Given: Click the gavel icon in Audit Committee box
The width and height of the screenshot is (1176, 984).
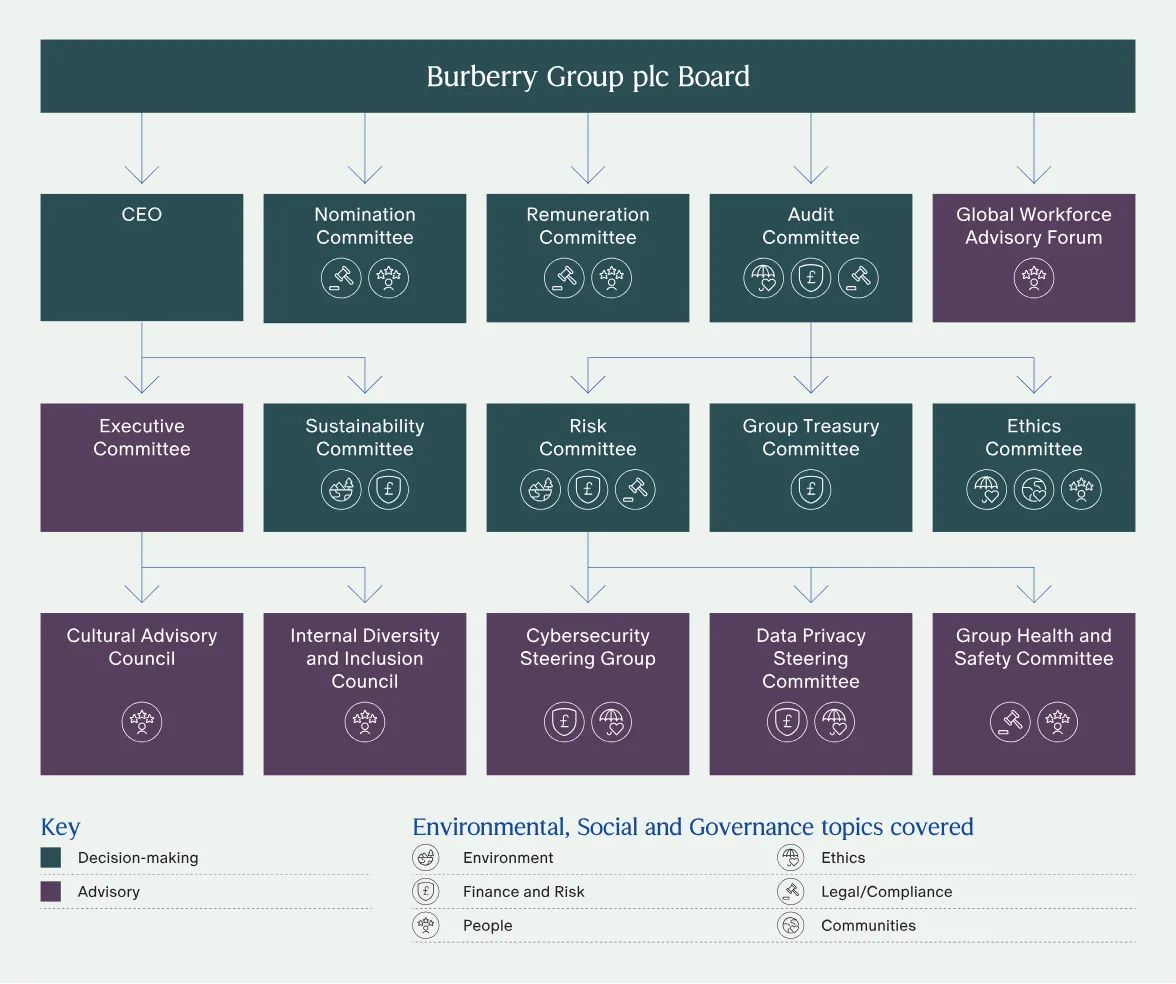Looking at the screenshot, I should point(858,278).
